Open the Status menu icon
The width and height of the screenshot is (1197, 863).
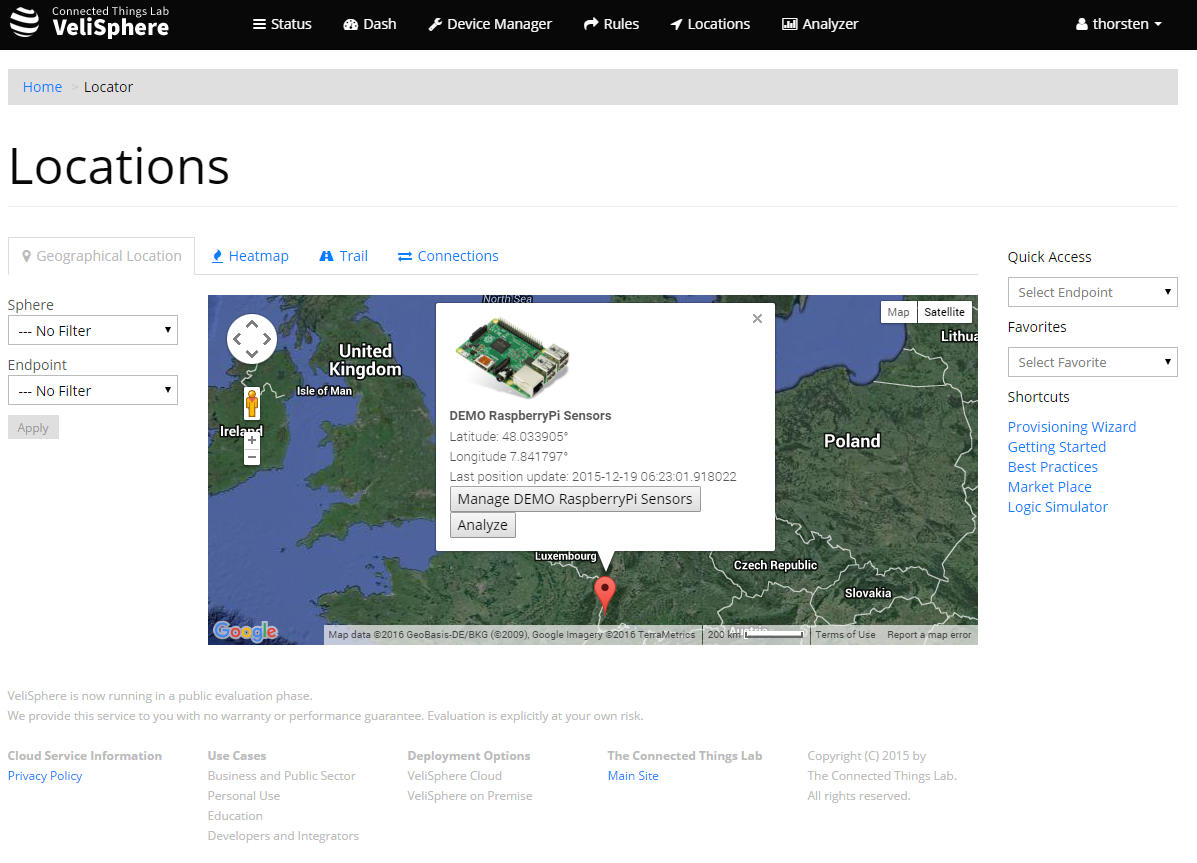pyautogui.click(x=258, y=24)
